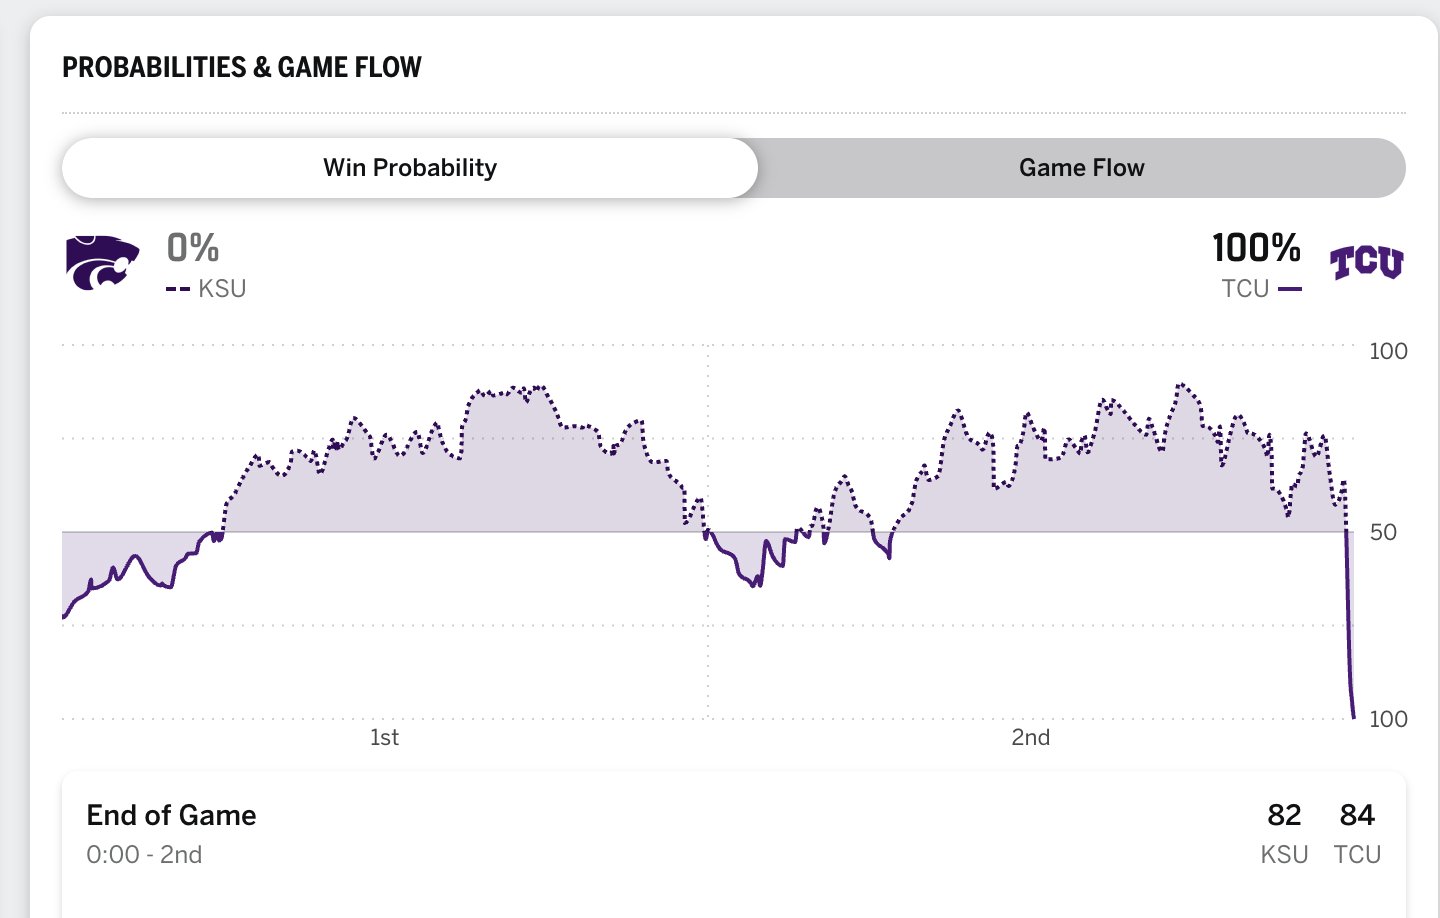Click KSU's final score of 82
The image size is (1440, 918).
click(x=1284, y=815)
